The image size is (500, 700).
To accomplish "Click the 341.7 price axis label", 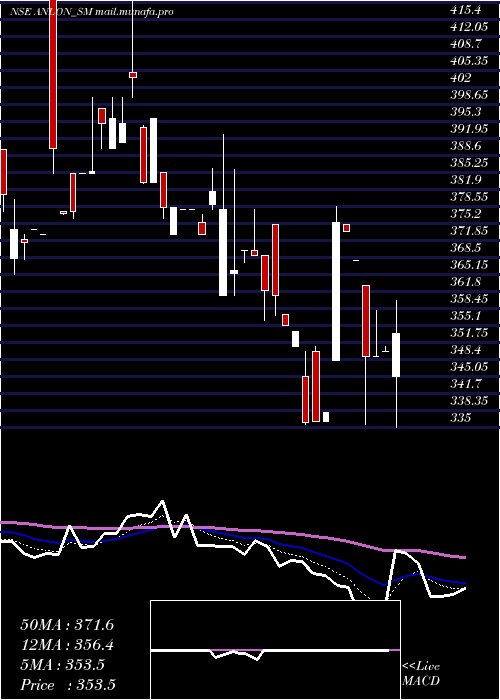I will pos(465,383).
